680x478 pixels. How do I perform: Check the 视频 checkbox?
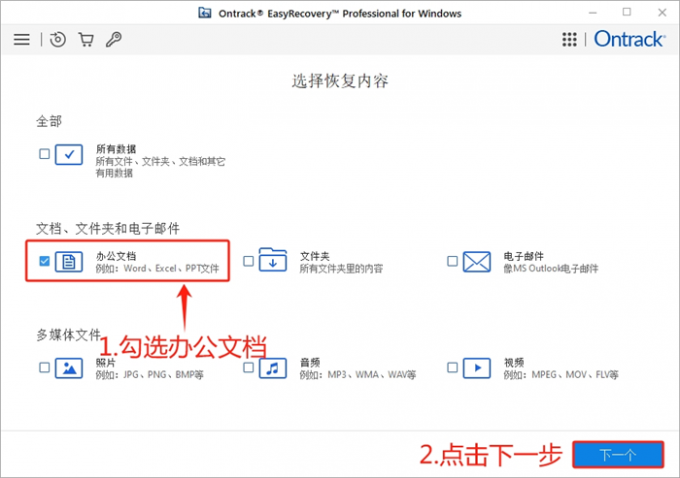[452, 367]
